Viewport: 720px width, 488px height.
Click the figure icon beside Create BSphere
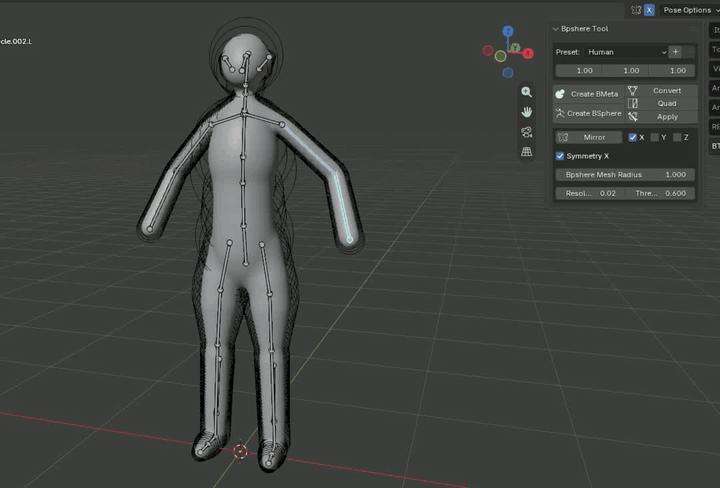560,113
